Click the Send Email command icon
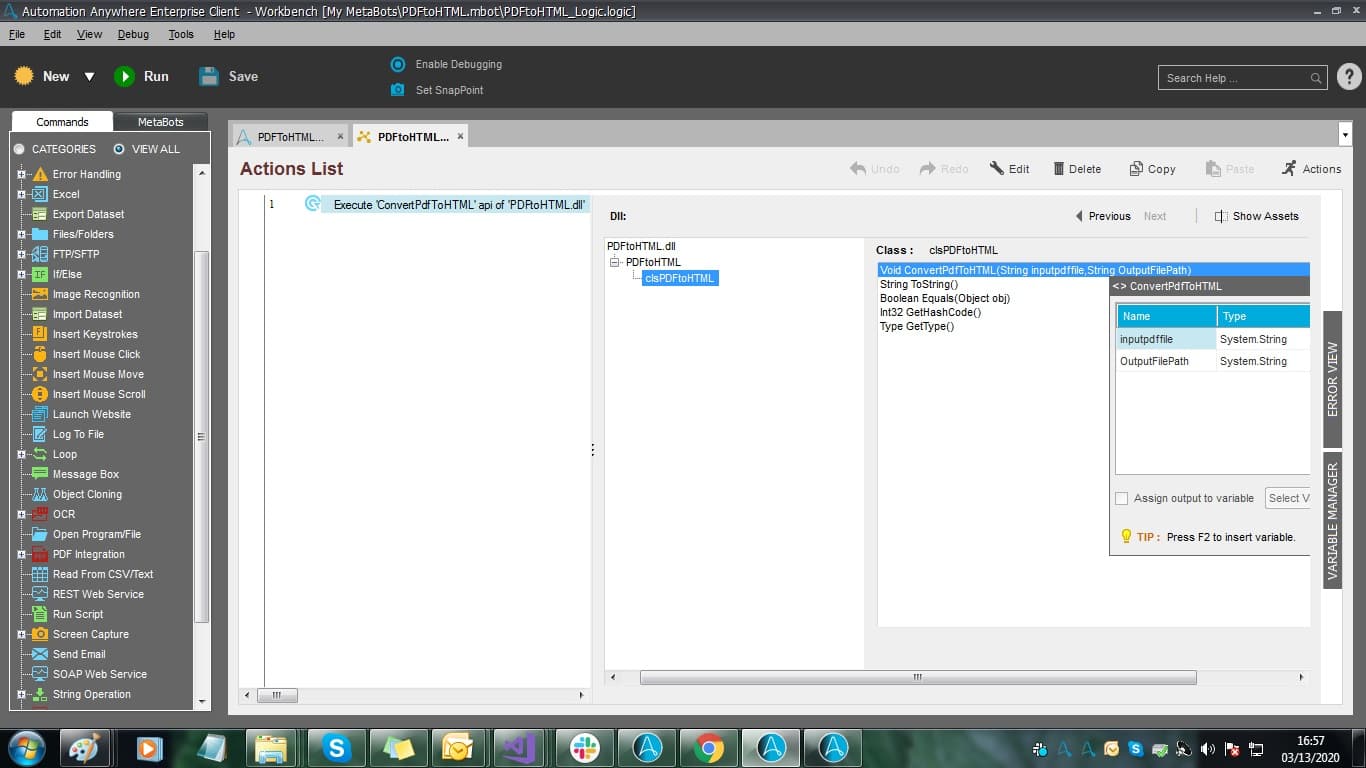 tap(40, 654)
